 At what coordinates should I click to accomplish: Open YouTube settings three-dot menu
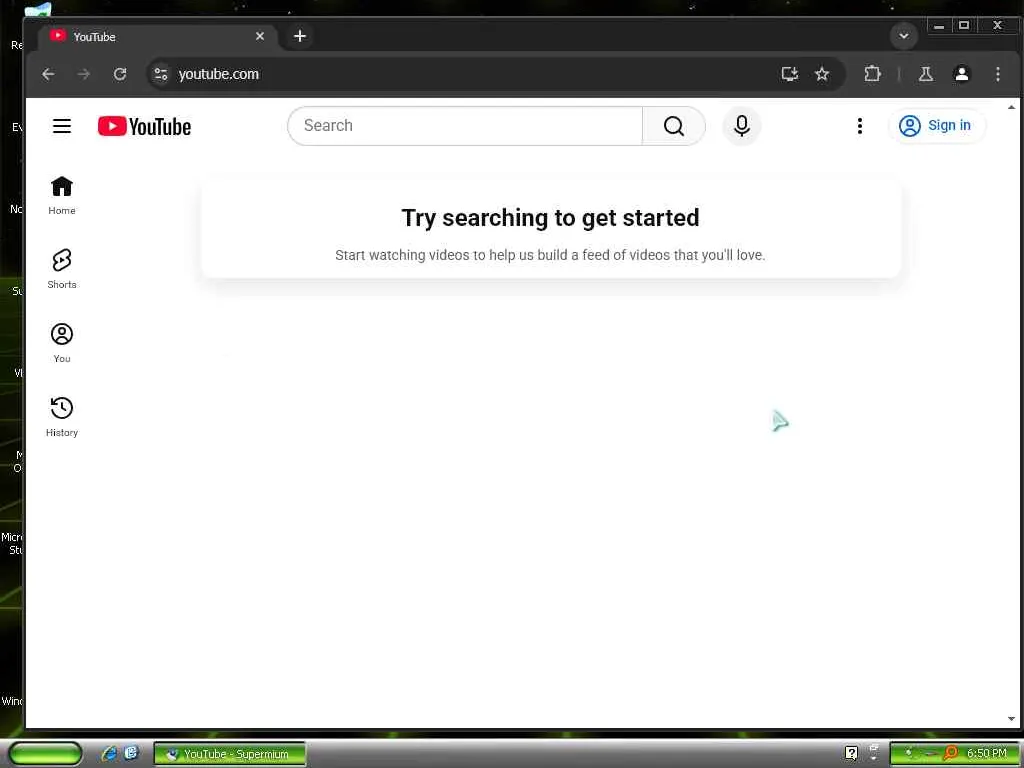tap(859, 126)
